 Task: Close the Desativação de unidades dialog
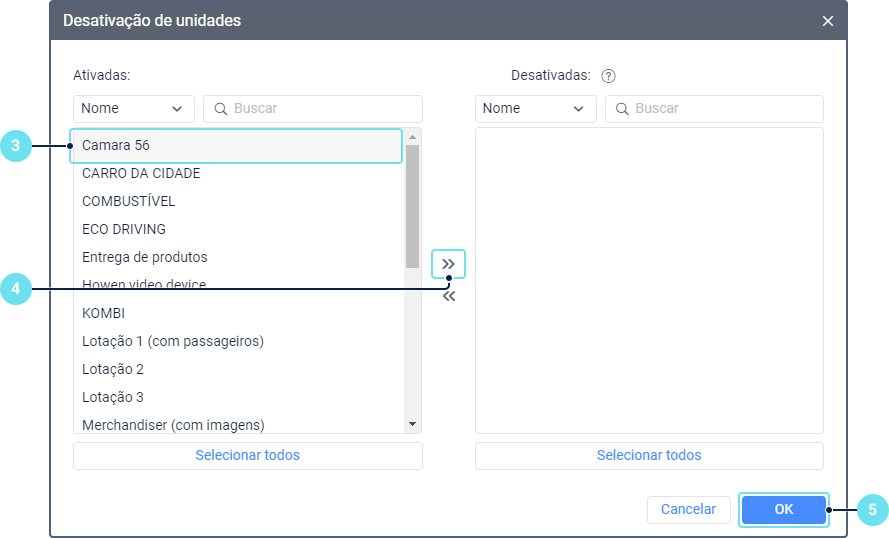827,20
